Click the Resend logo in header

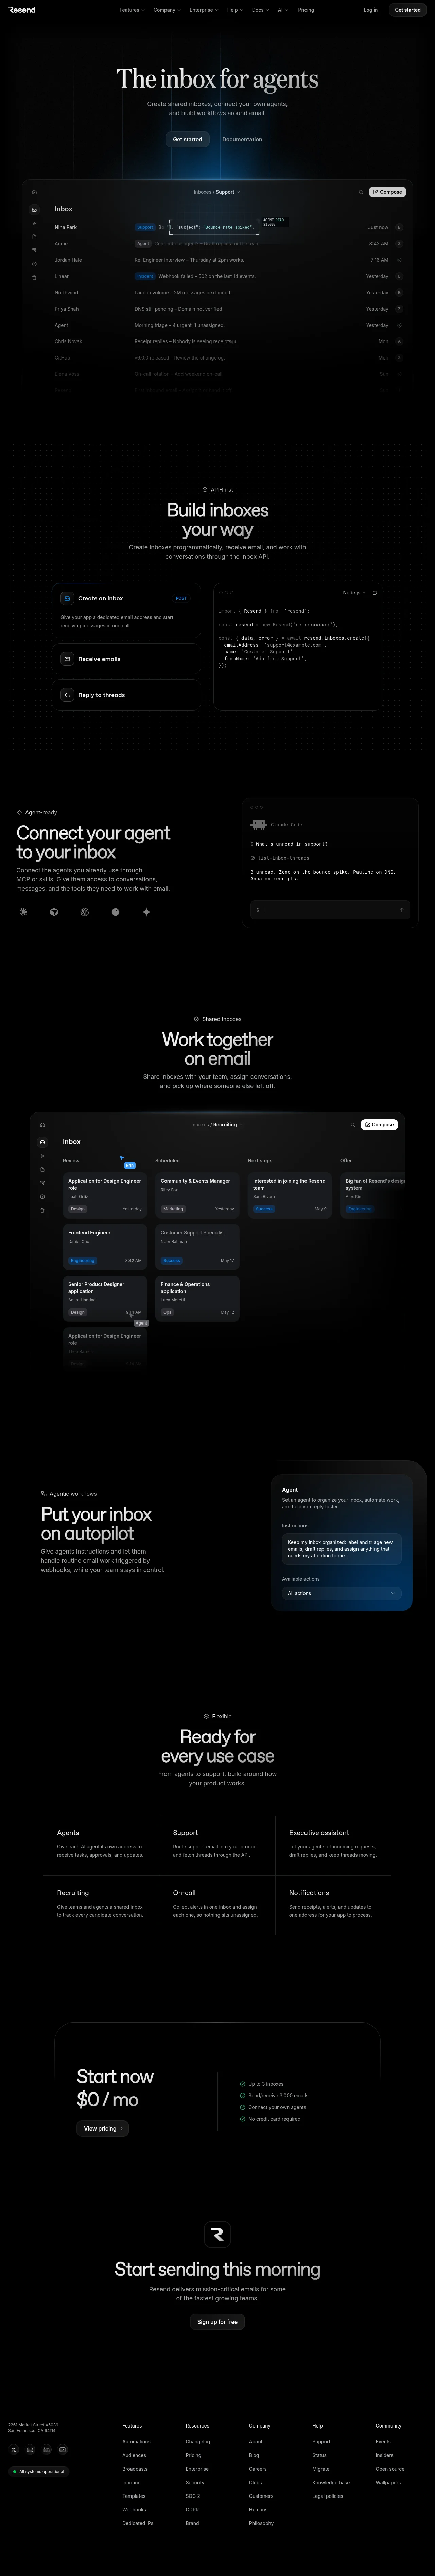tap(22, 10)
